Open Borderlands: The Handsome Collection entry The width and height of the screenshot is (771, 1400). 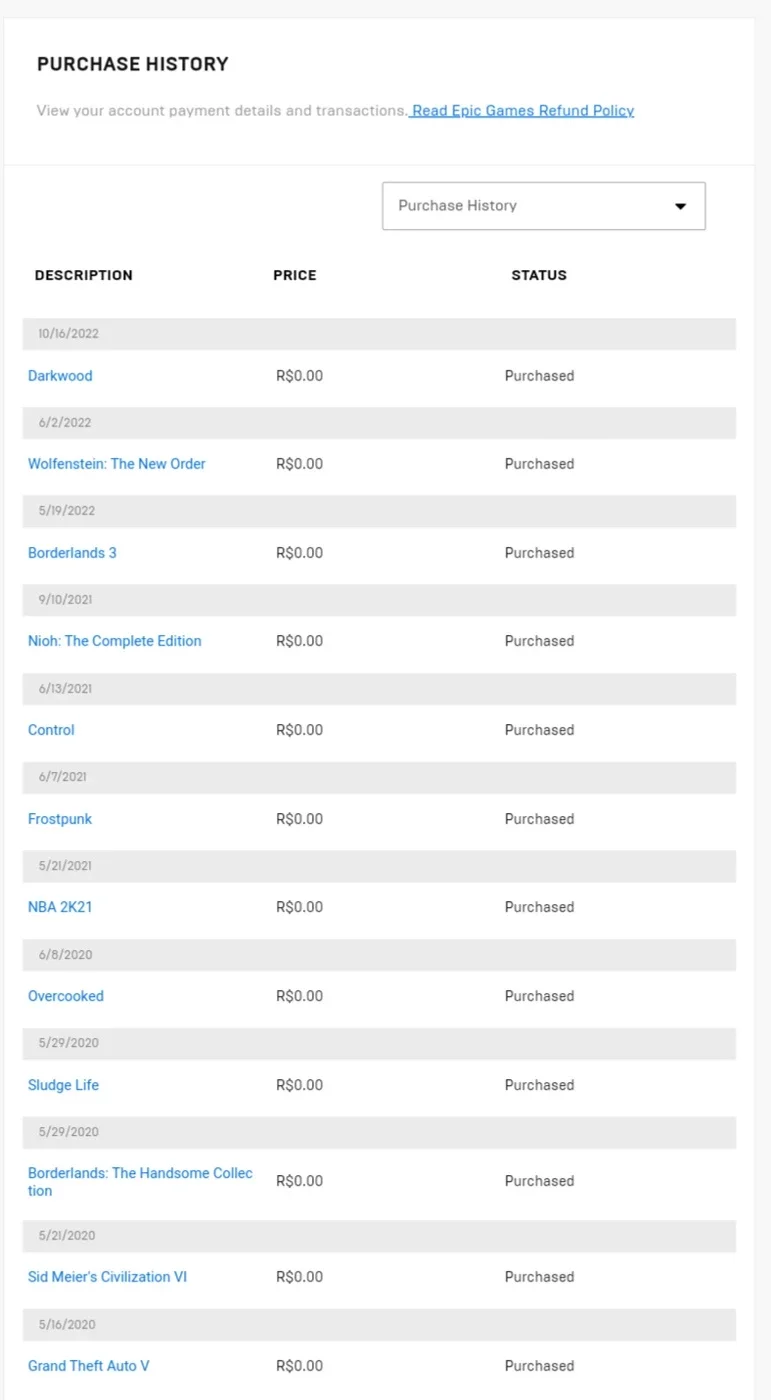(140, 1182)
